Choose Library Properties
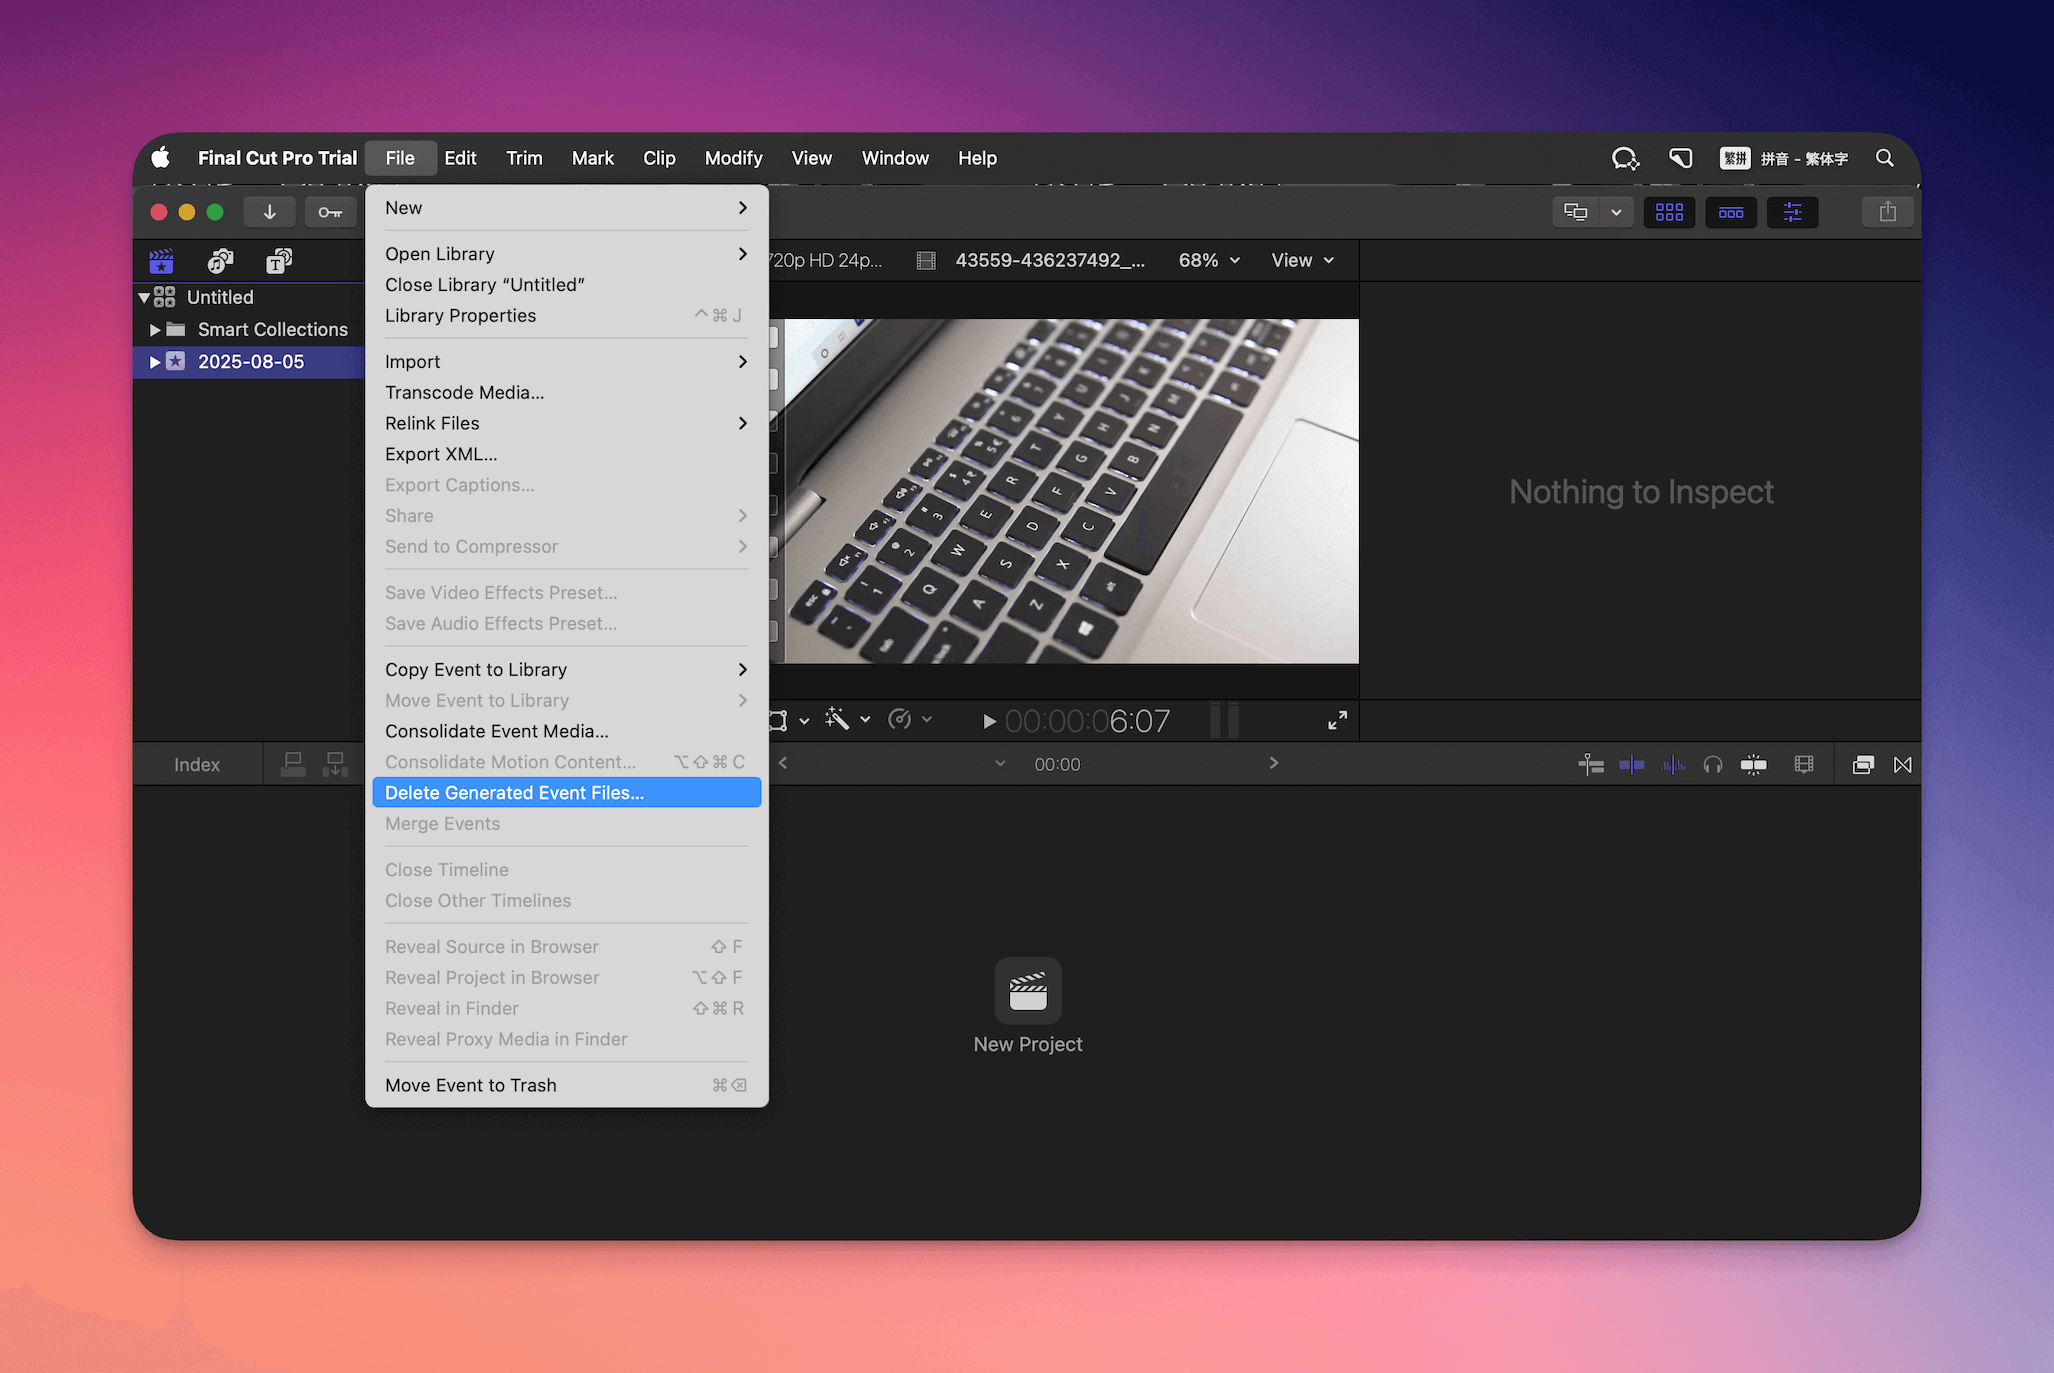 click(x=566, y=315)
